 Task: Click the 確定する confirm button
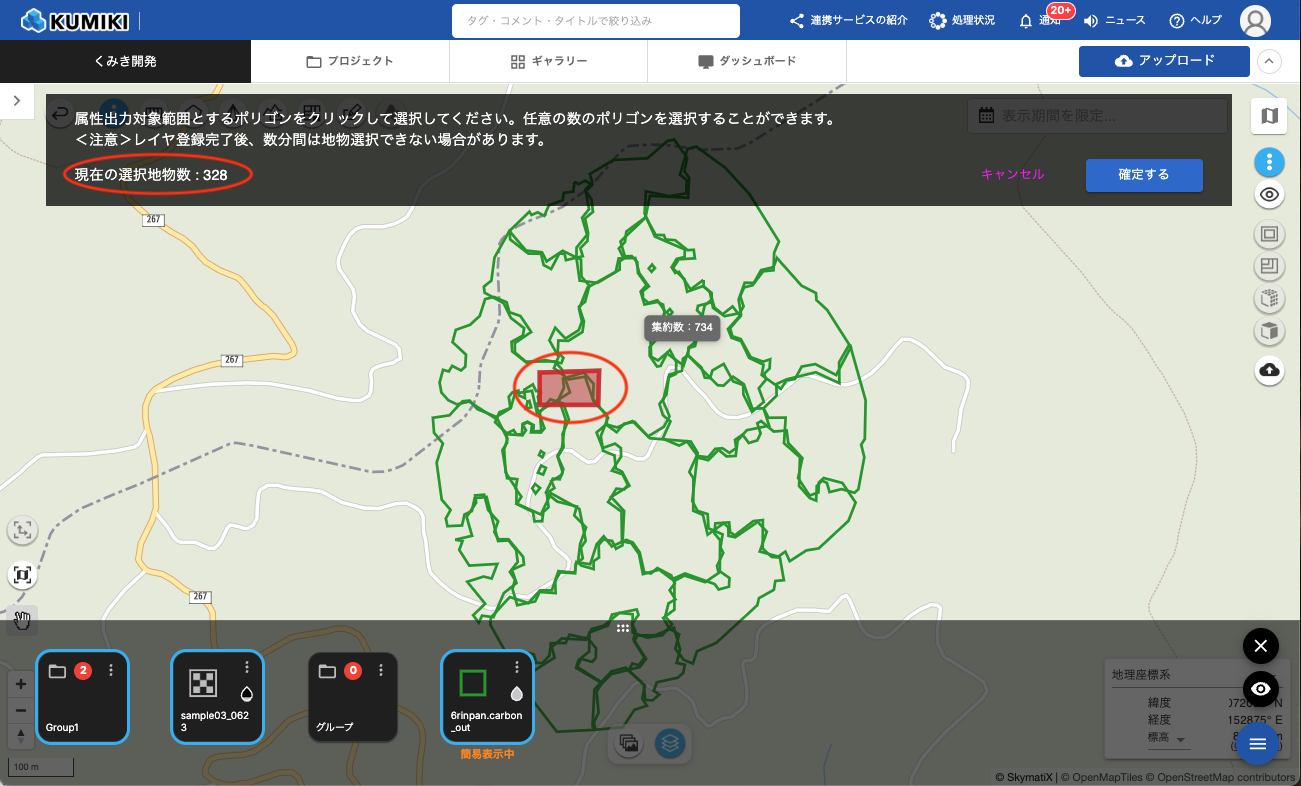point(1144,174)
